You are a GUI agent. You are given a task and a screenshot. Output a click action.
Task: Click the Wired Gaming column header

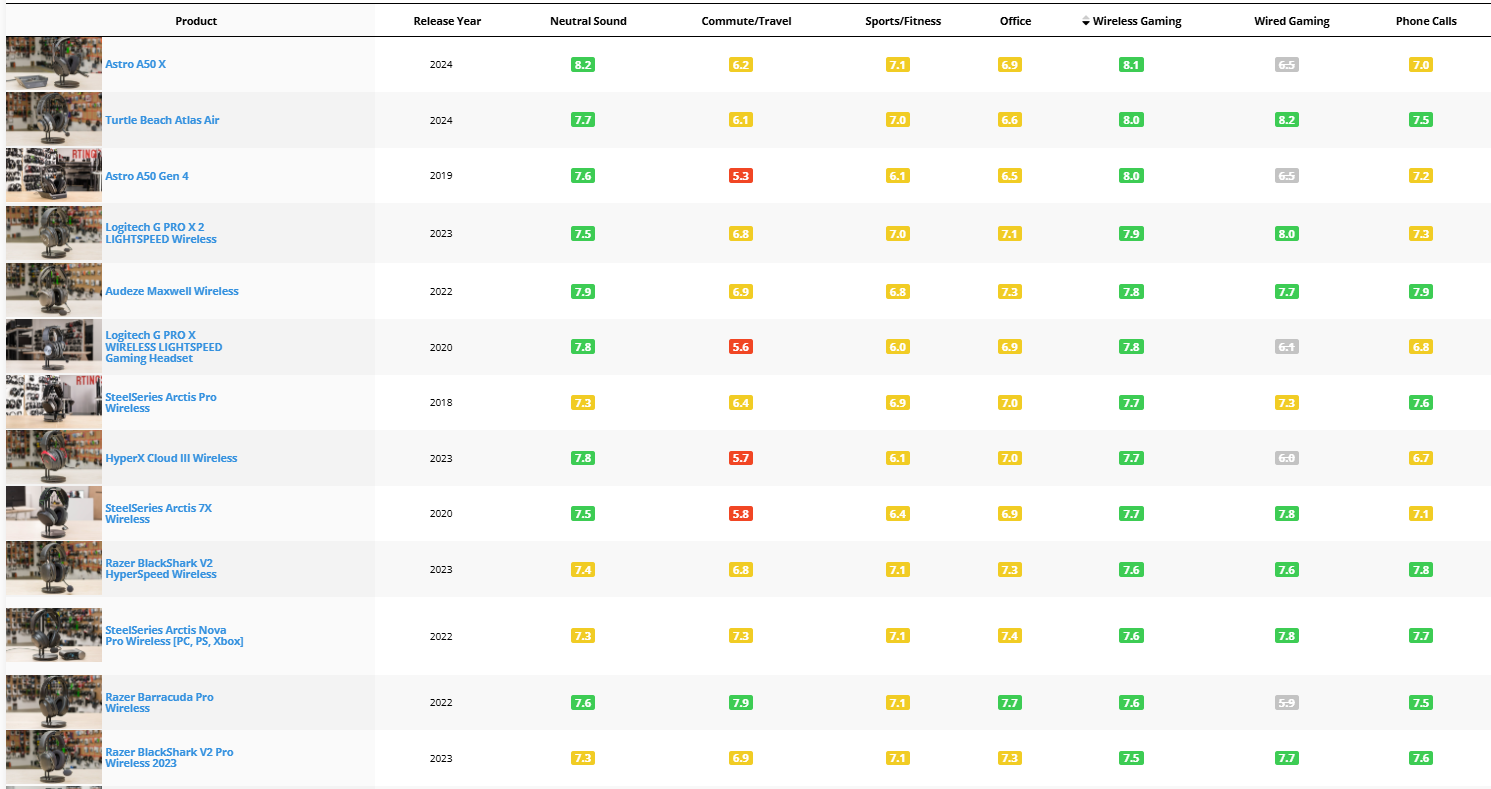click(x=1292, y=21)
